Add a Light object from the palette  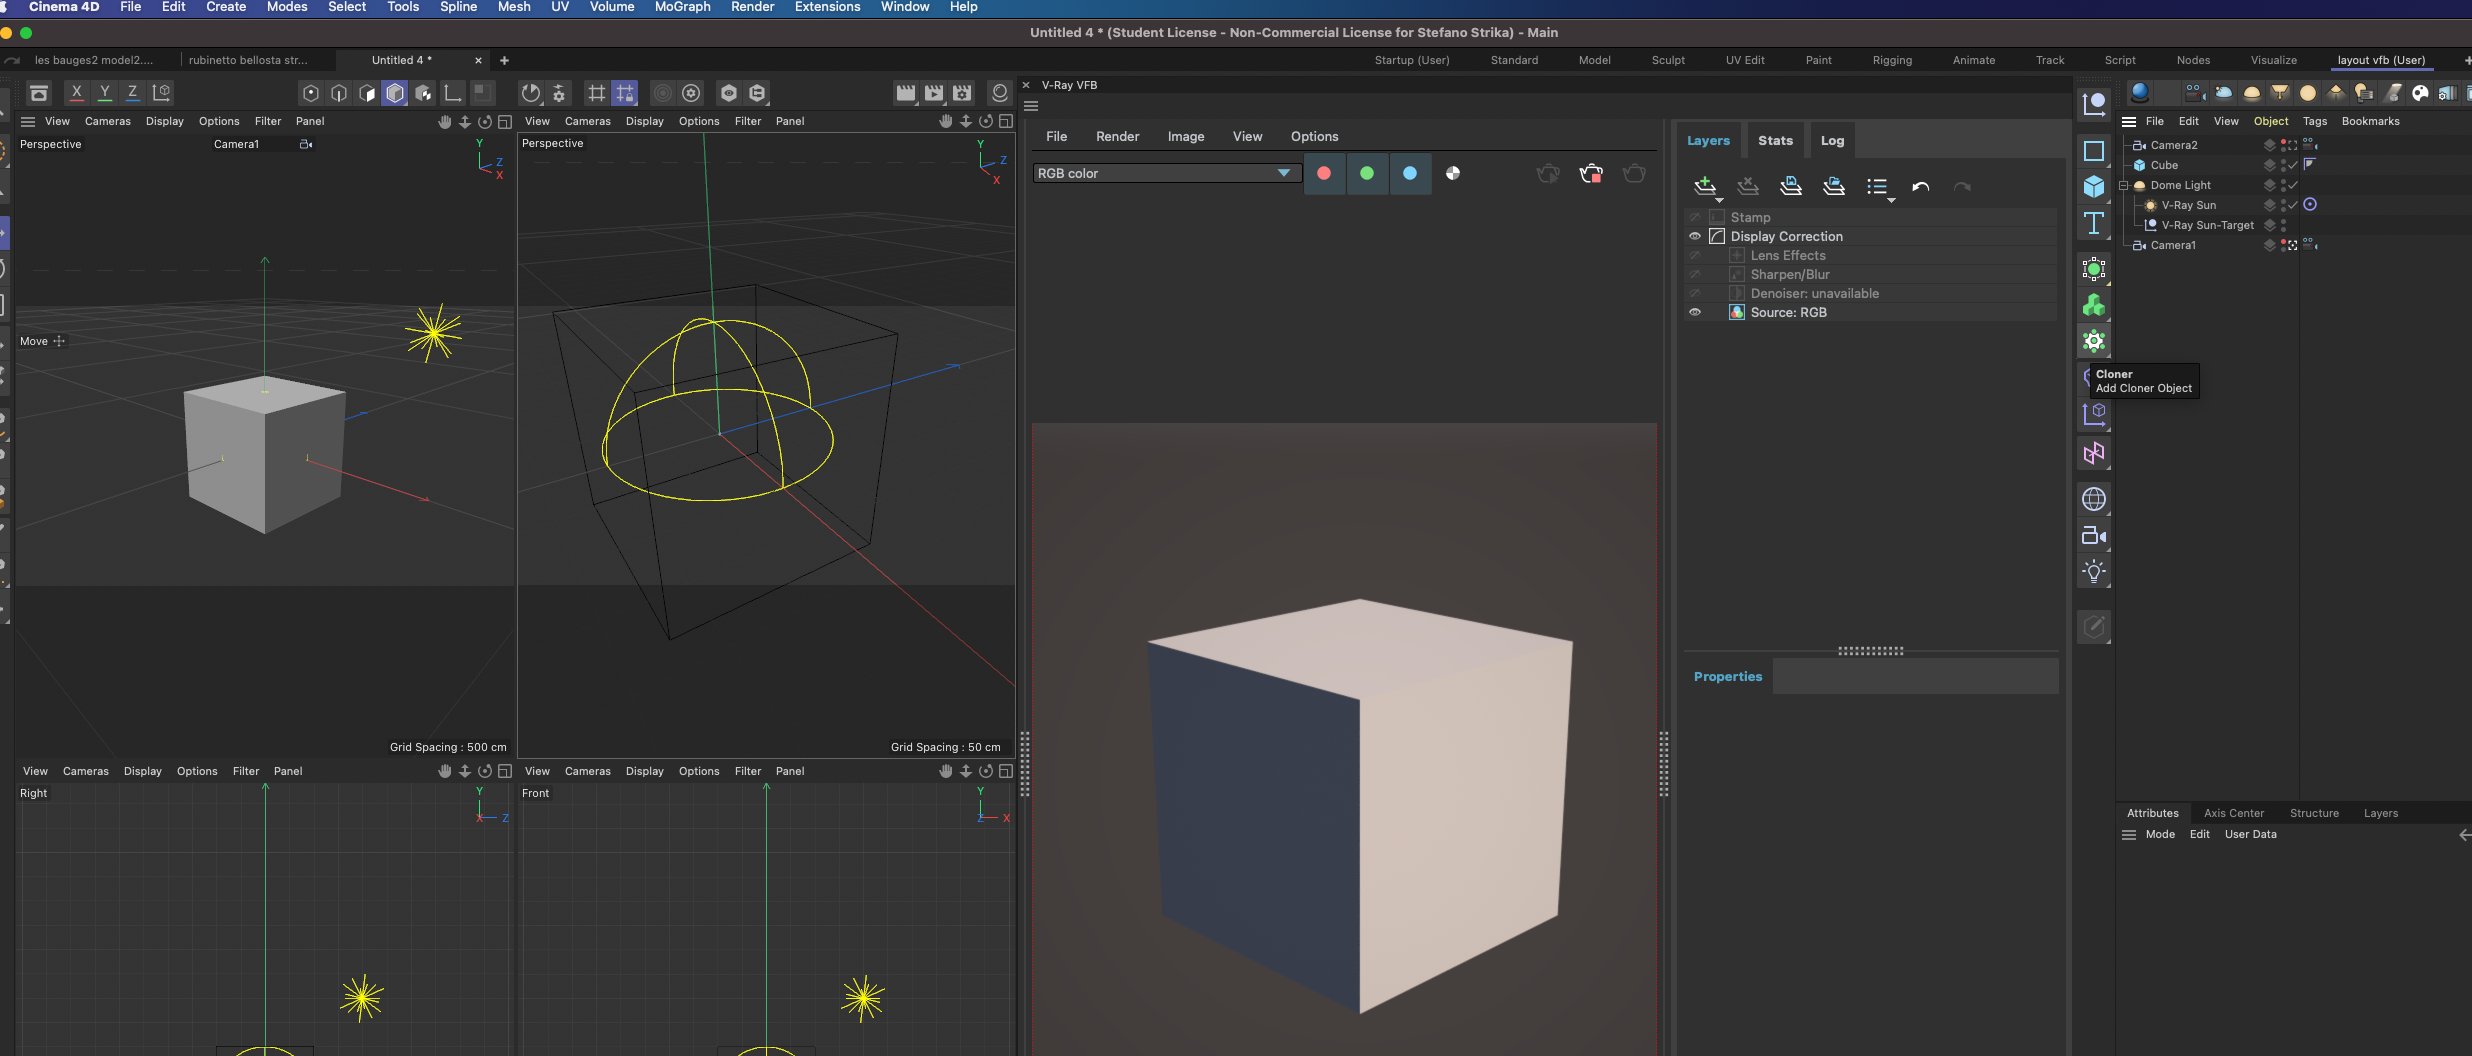[x=2093, y=572]
